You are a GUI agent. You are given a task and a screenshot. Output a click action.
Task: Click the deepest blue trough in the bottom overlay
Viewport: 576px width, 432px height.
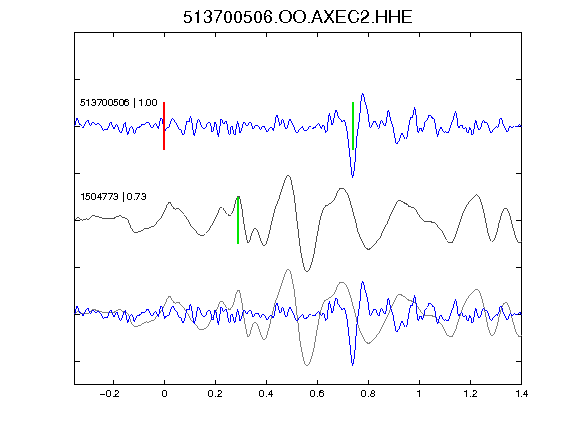point(353,365)
